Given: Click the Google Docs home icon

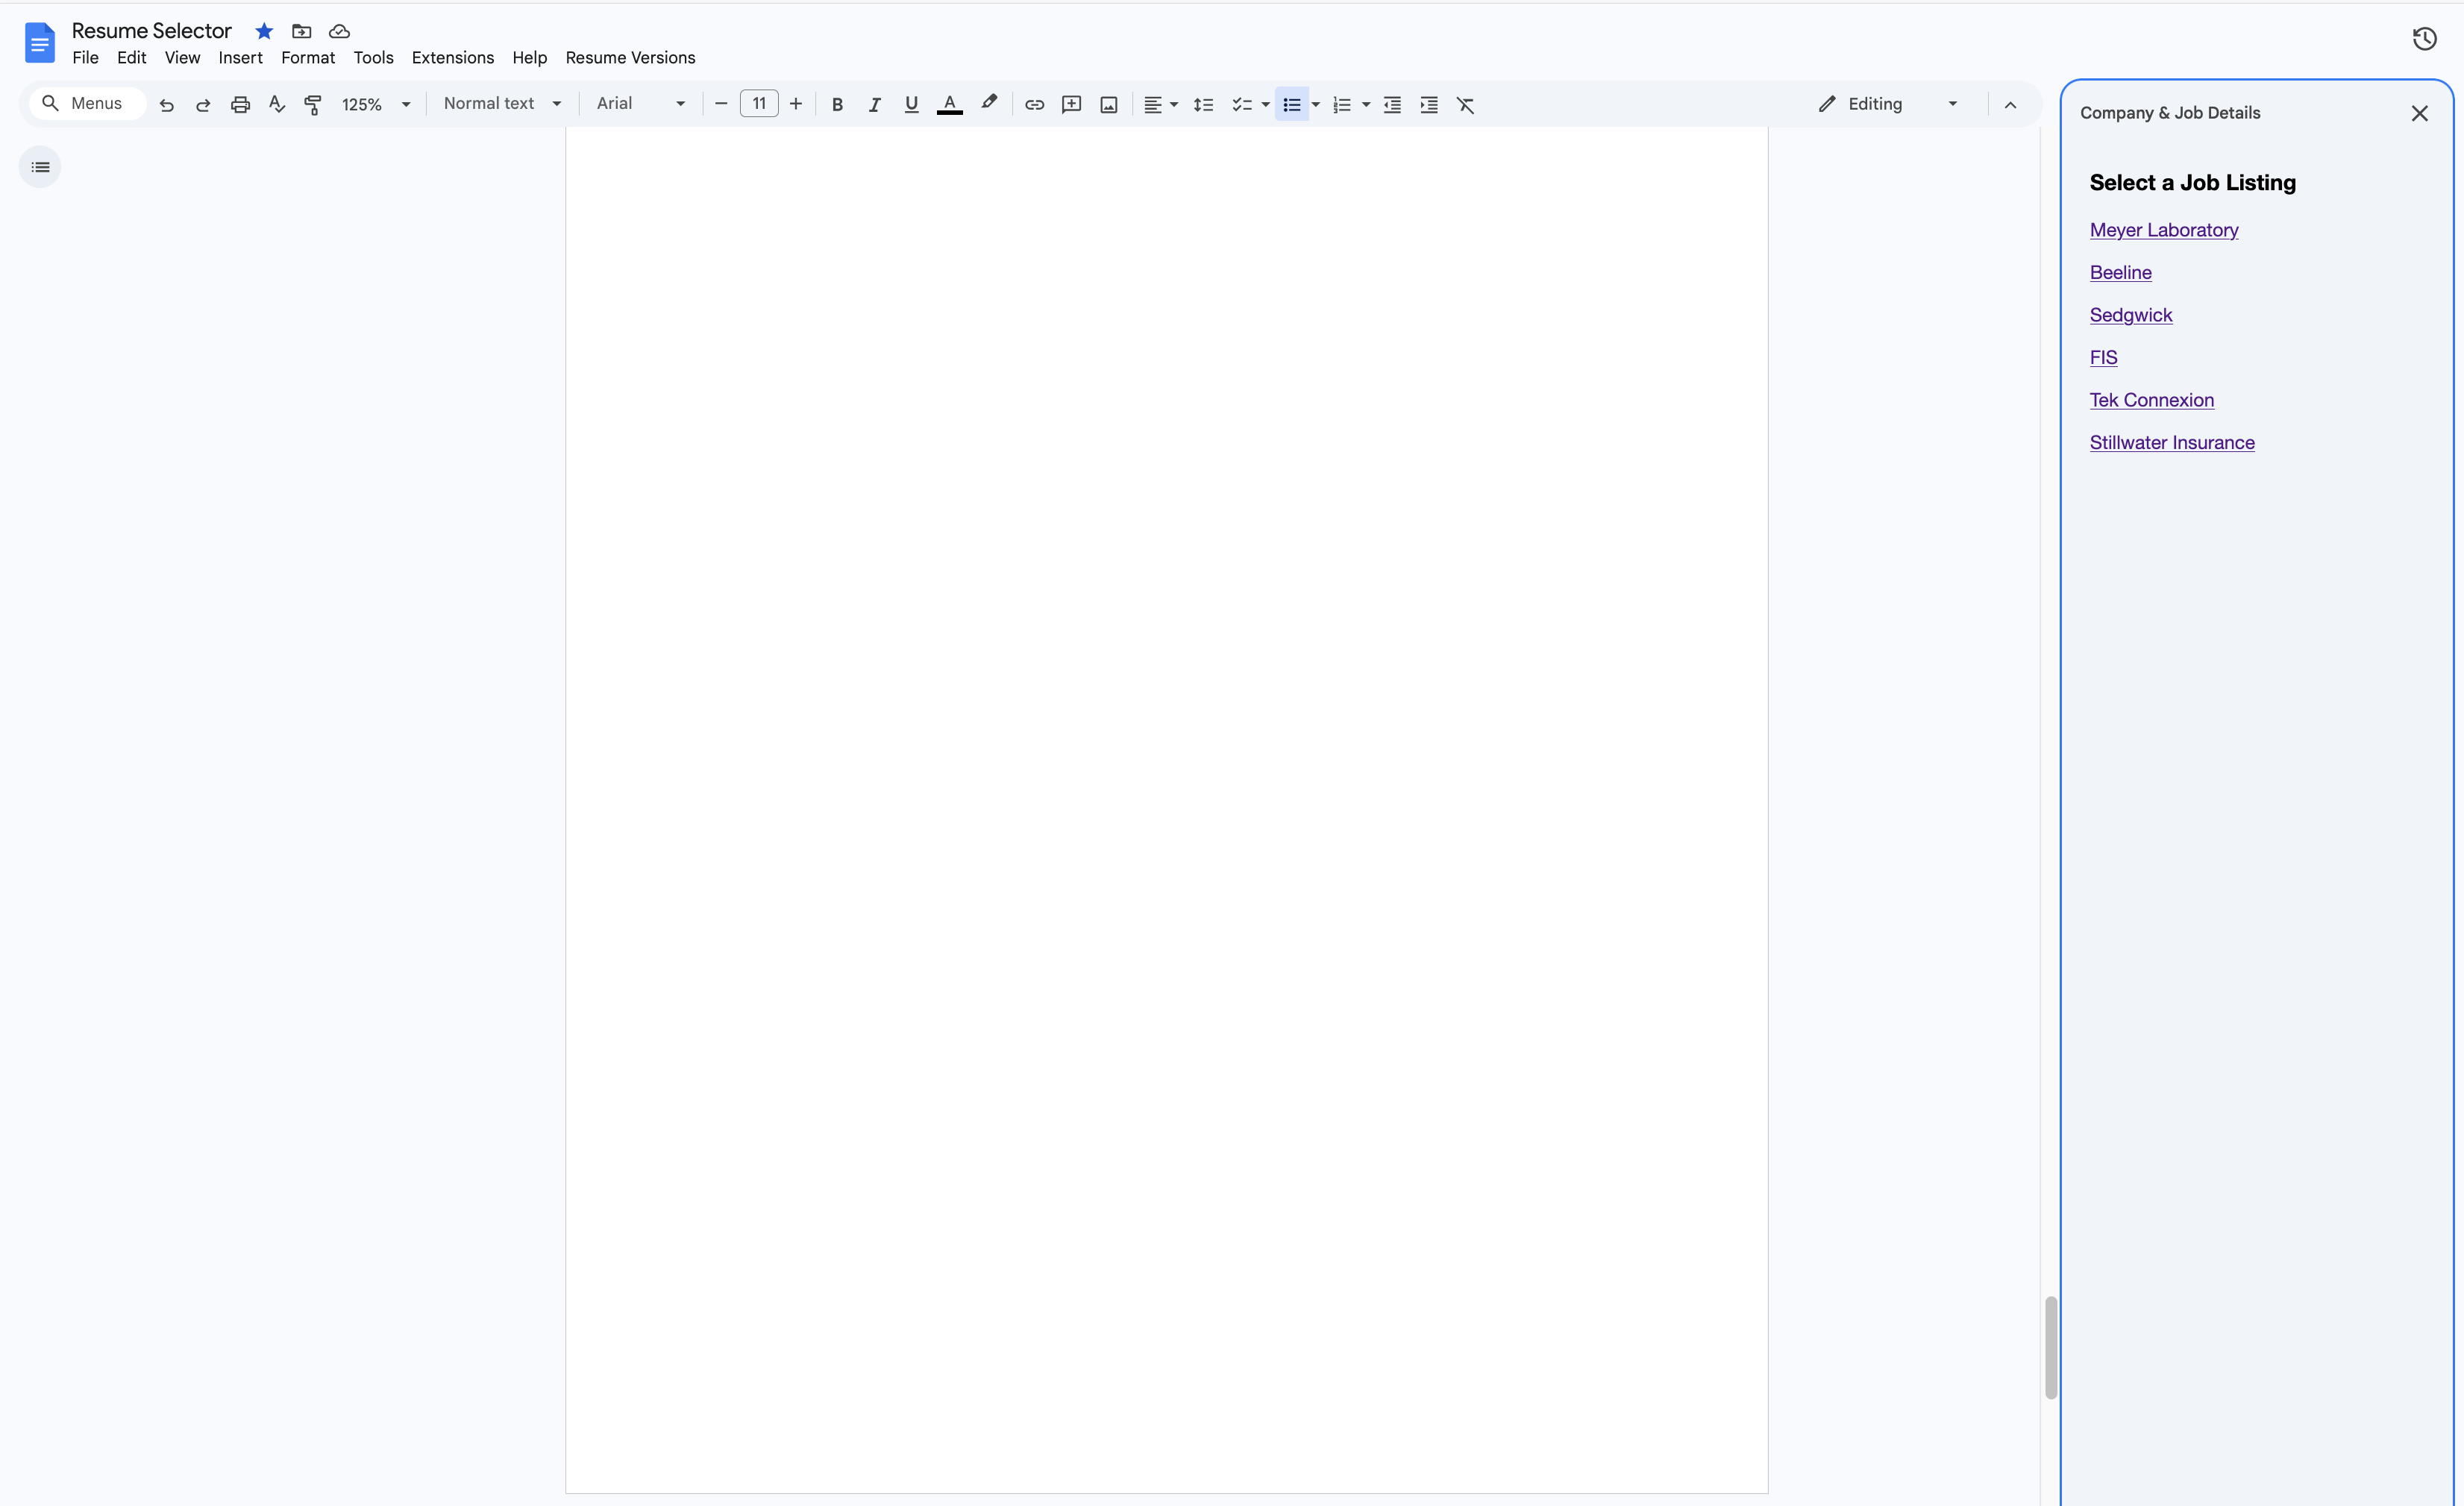Looking at the screenshot, I should click(x=39, y=43).
